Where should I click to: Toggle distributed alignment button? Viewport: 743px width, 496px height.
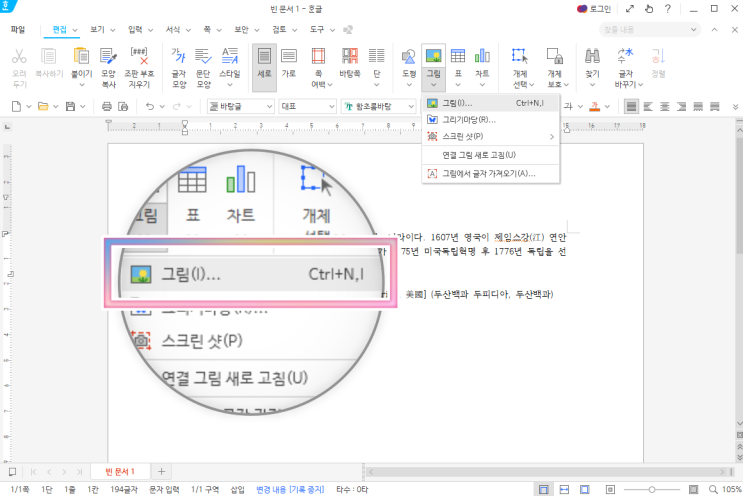(698, 106)
